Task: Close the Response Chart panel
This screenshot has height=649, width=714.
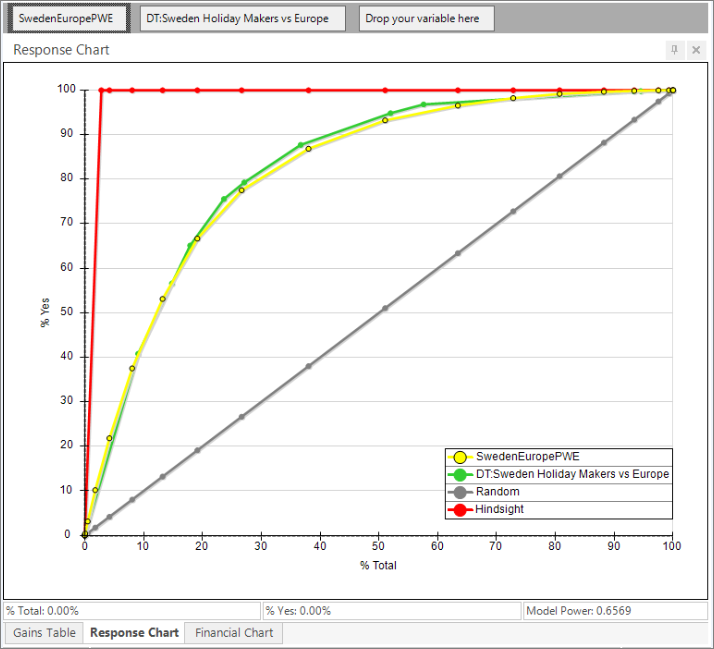Action: 696,50
